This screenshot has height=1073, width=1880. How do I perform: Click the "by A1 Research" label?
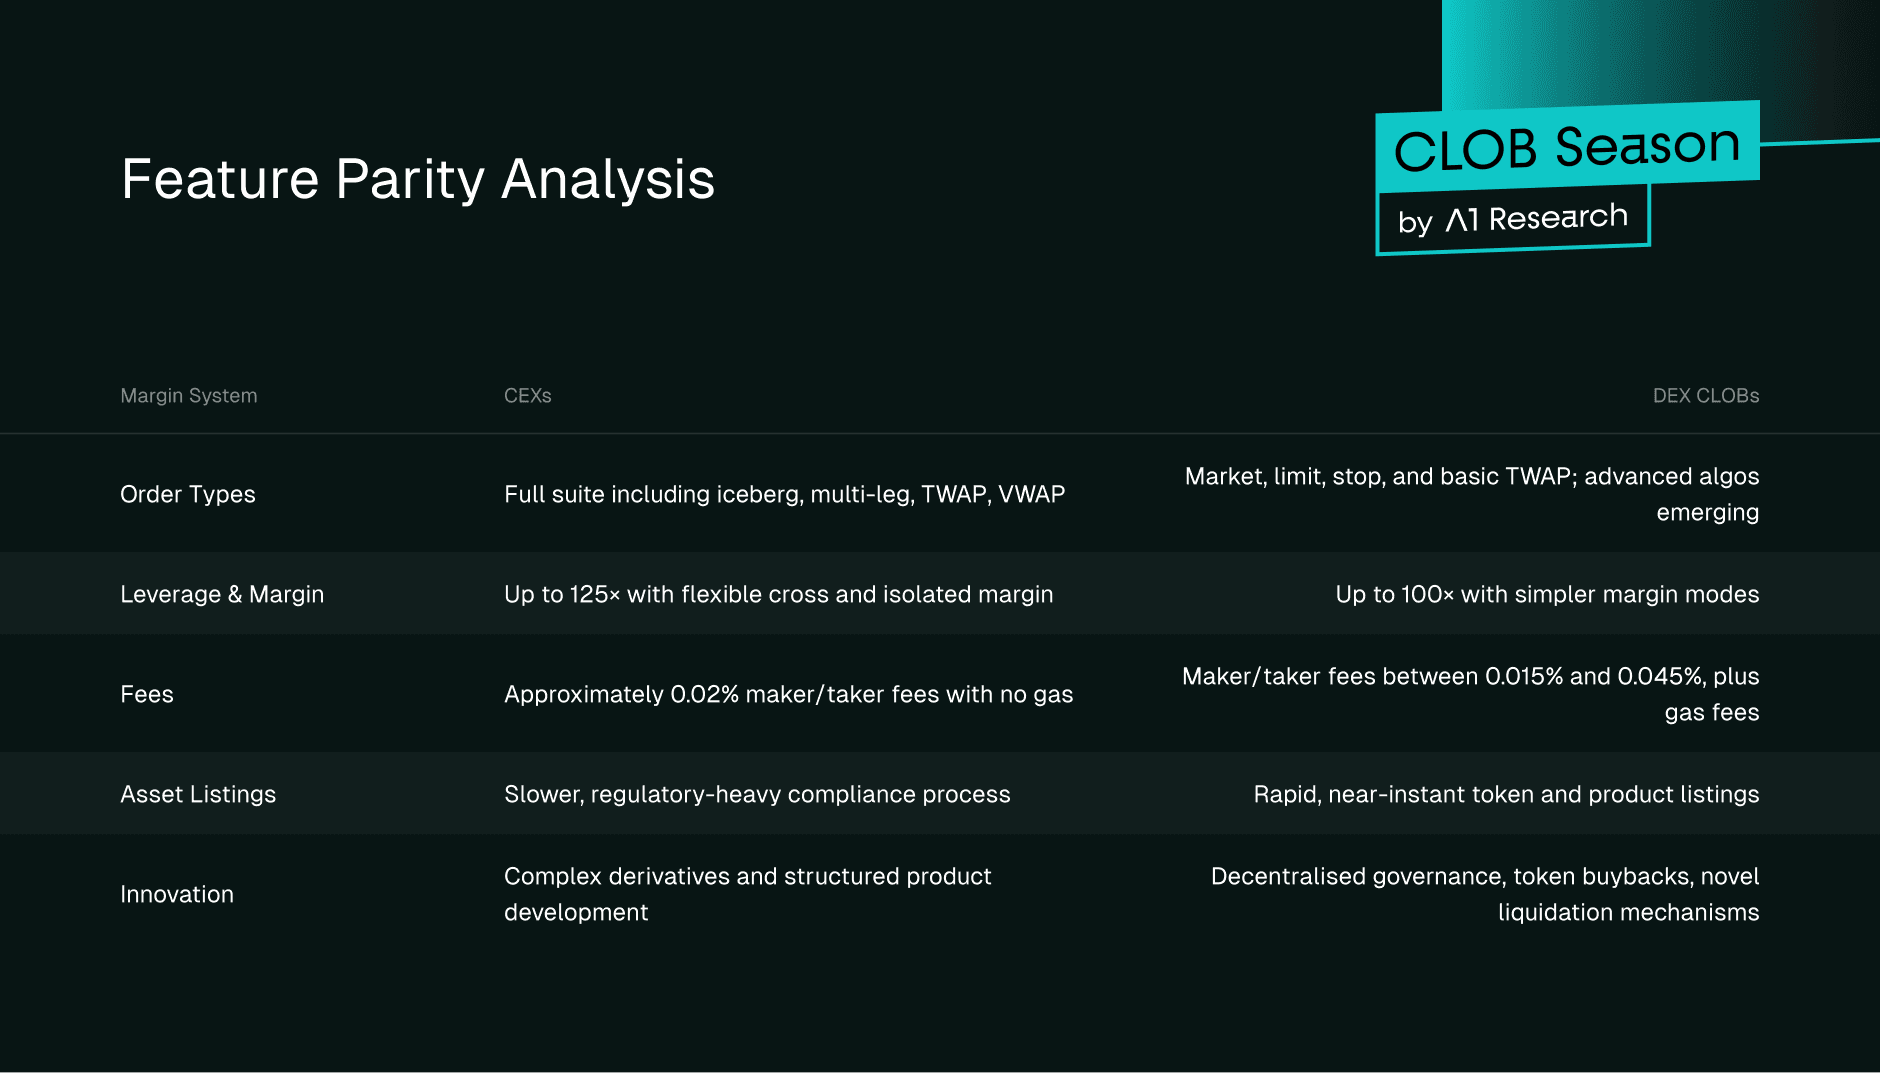[1512, 219]
